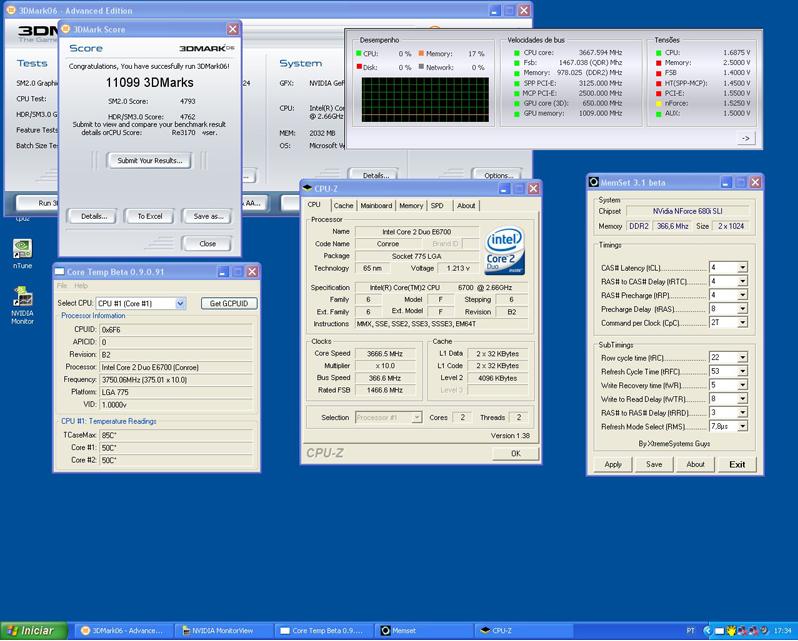
Task: Click Details in 3DMark Score dialog
Action: click(x=94, y=216)
